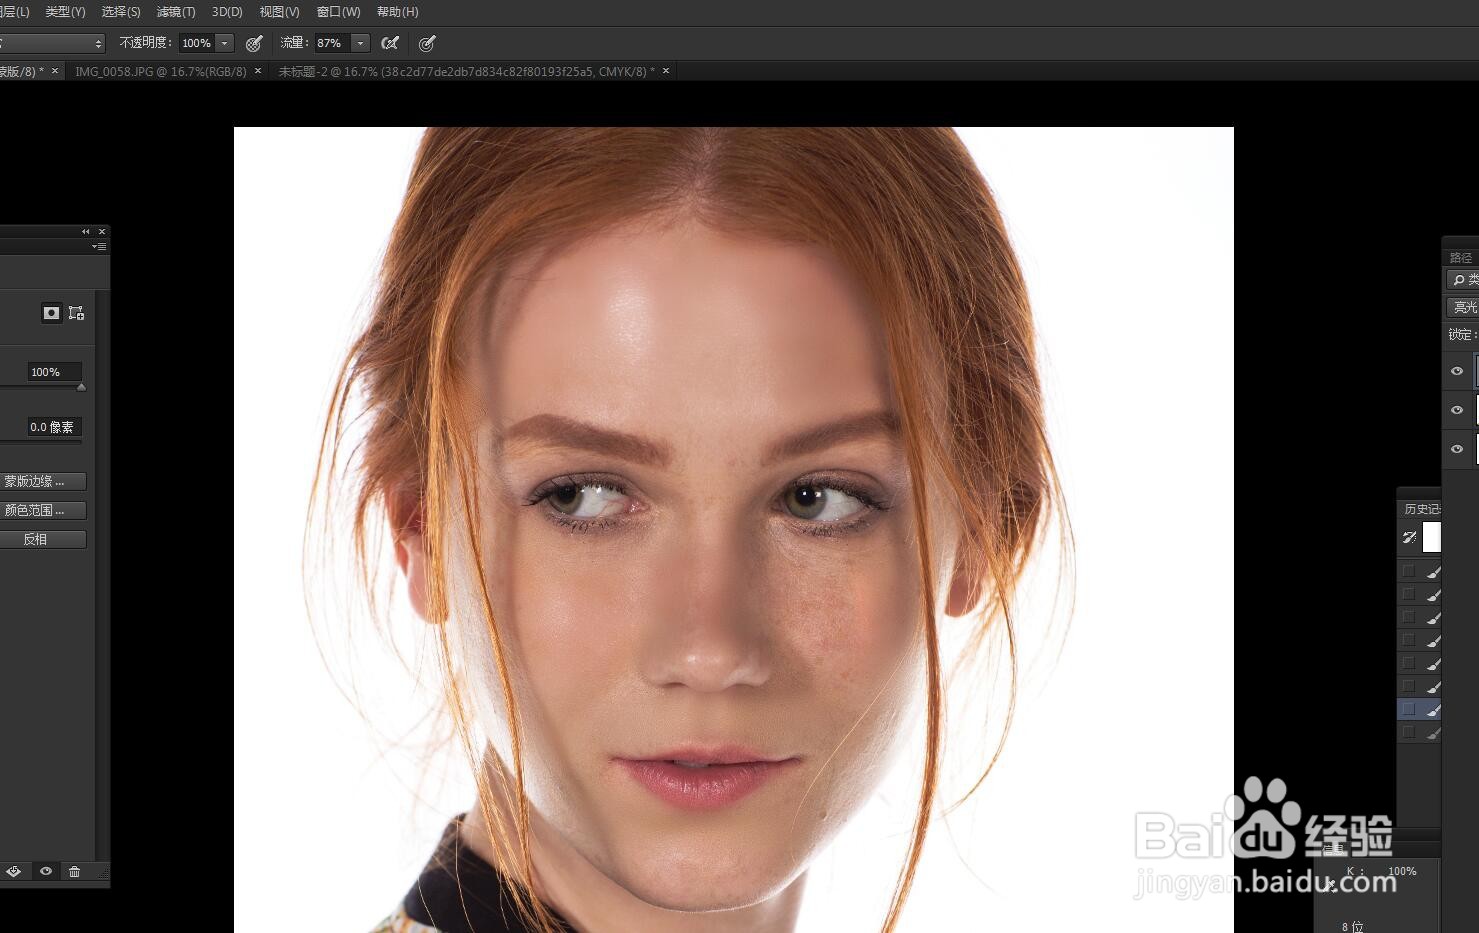Switch to the IMG_0058.JPG document tab
The image size is (1479, 933).
pyautogui.click(x=160, y=71)
